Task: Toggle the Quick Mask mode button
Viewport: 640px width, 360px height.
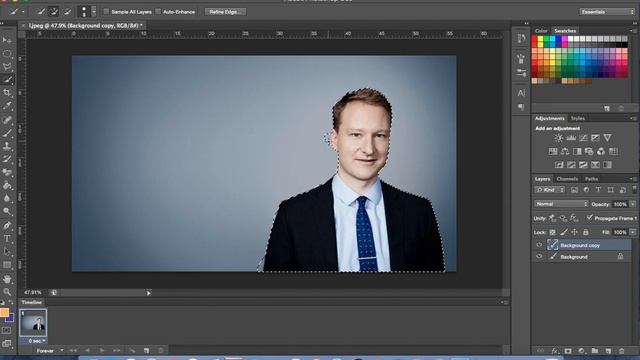Action: click(x=7, y=330)
